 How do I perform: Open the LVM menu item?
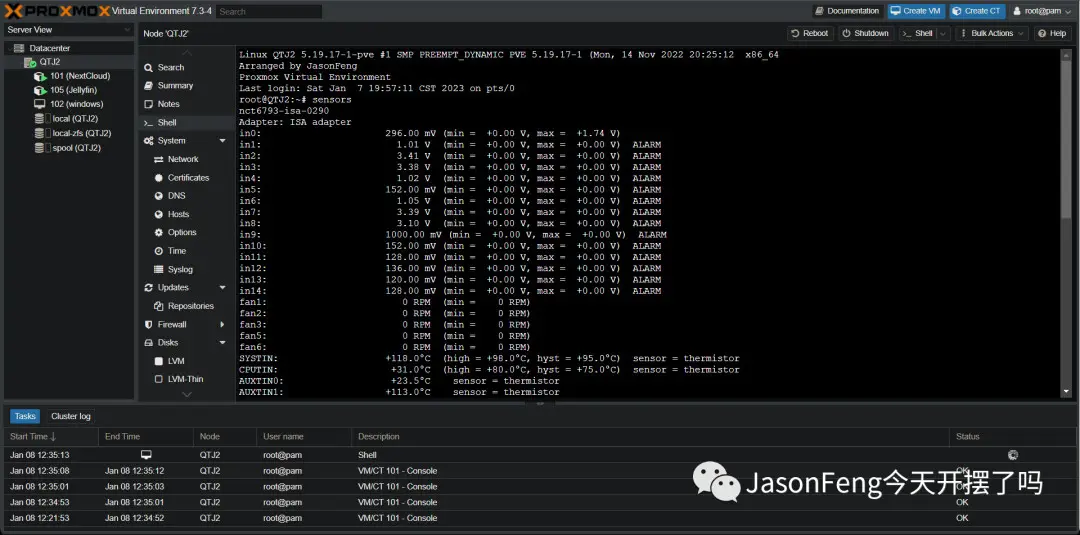(x=176, y=361)
